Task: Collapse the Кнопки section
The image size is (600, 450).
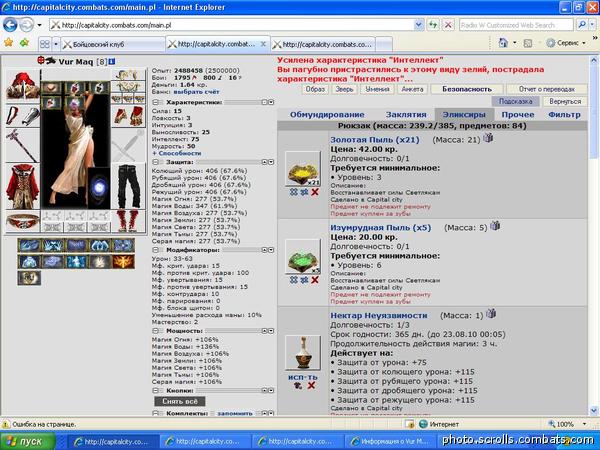Action: pos(155,391)
